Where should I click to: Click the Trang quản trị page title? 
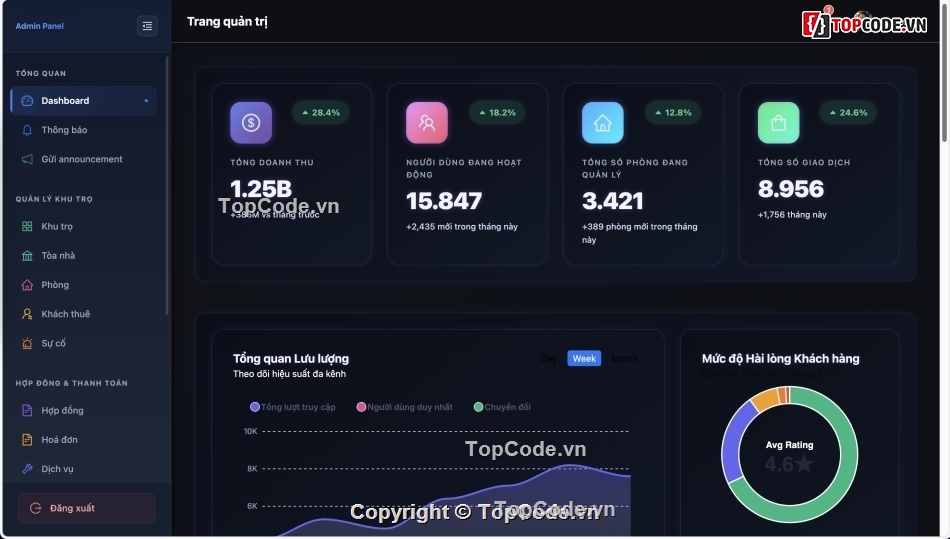[227, 22]
